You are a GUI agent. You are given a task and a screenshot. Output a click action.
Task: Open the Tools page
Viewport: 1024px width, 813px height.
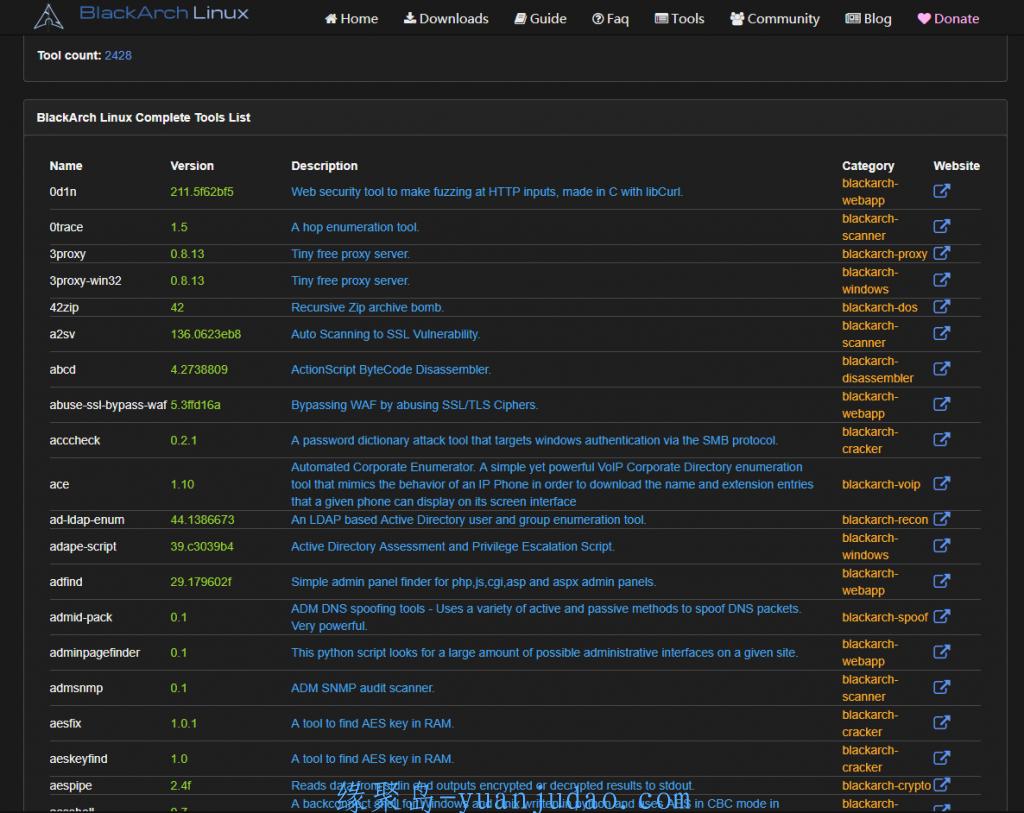[679, 18]
